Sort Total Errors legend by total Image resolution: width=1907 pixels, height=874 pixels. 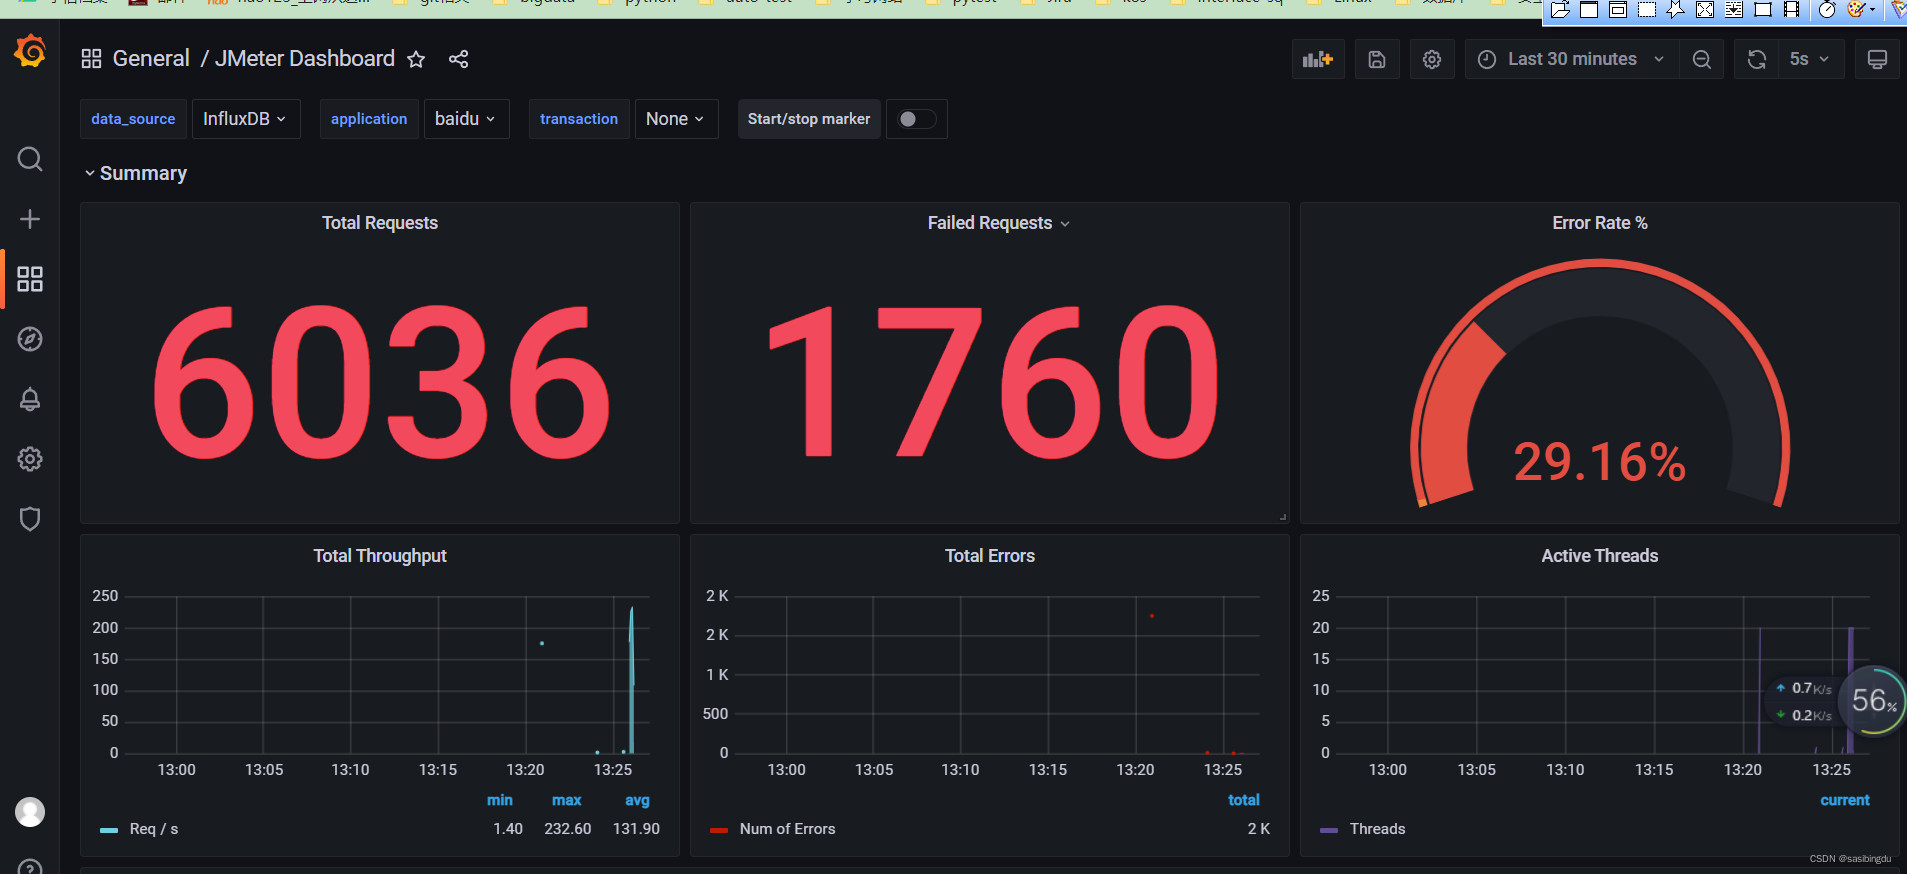(x=1244, y=800)
